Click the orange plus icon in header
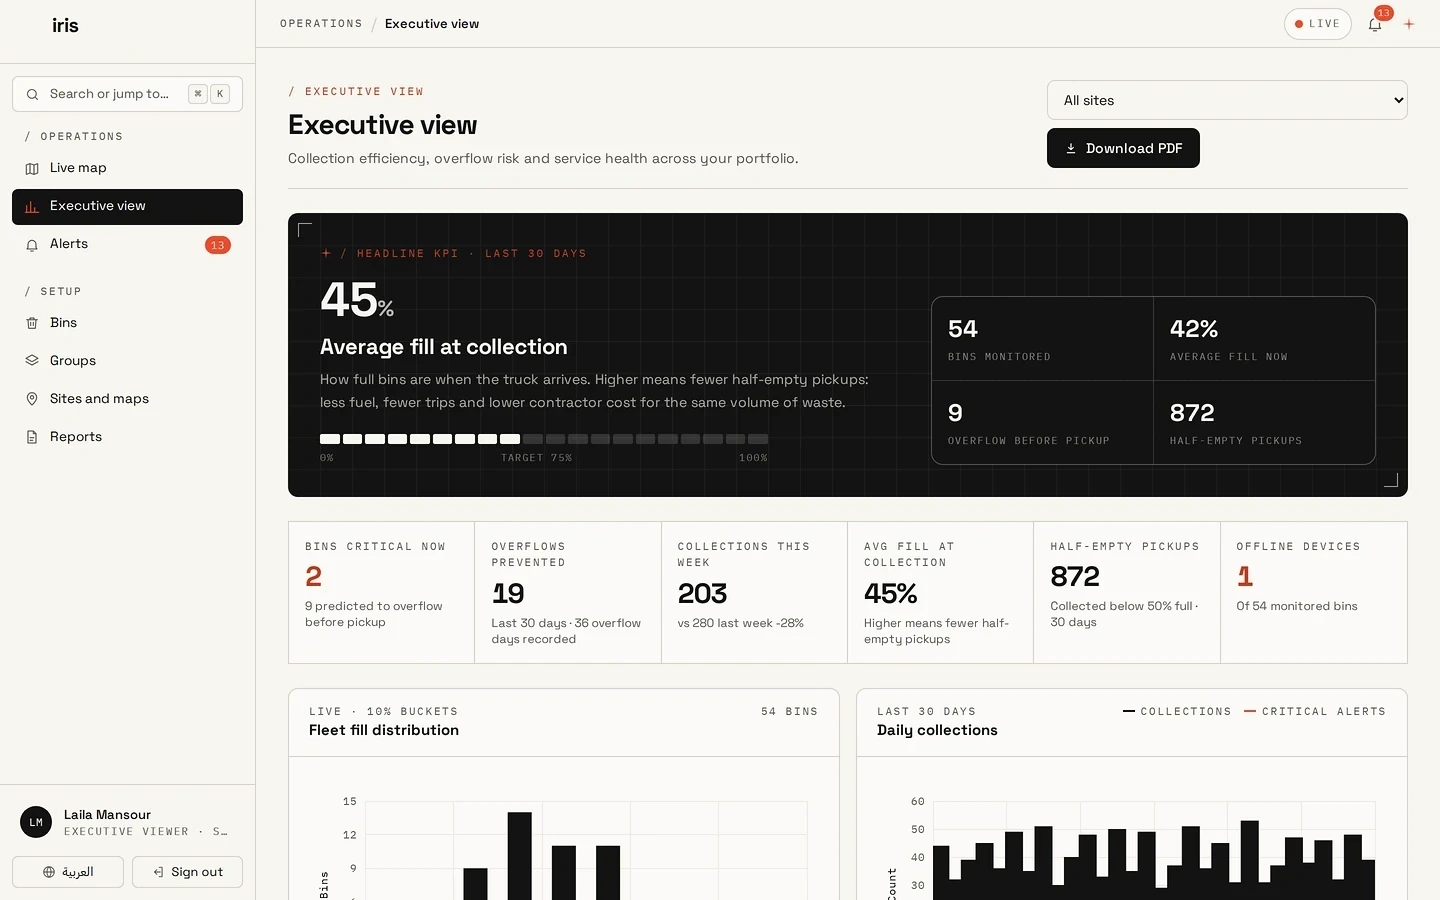The width and height of the screenshot is (1440, 900). click(1409, 24)
